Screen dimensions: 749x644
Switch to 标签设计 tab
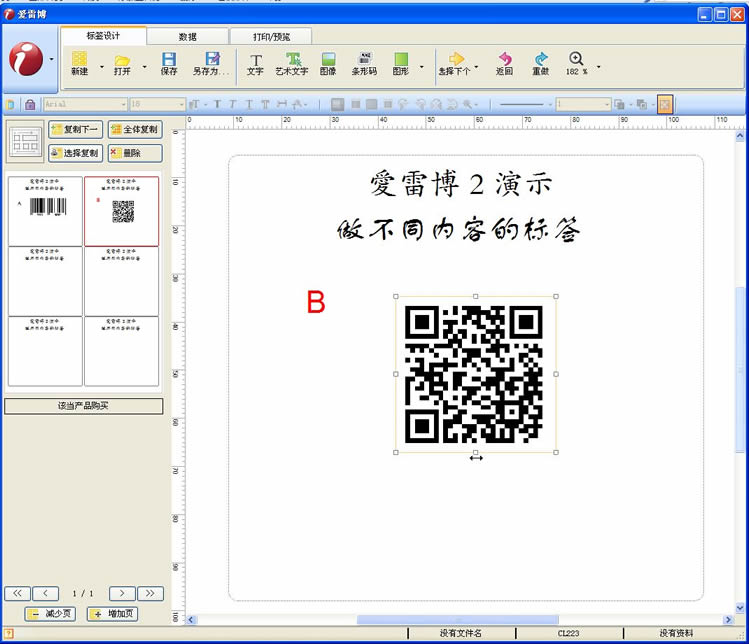(103, 36)
